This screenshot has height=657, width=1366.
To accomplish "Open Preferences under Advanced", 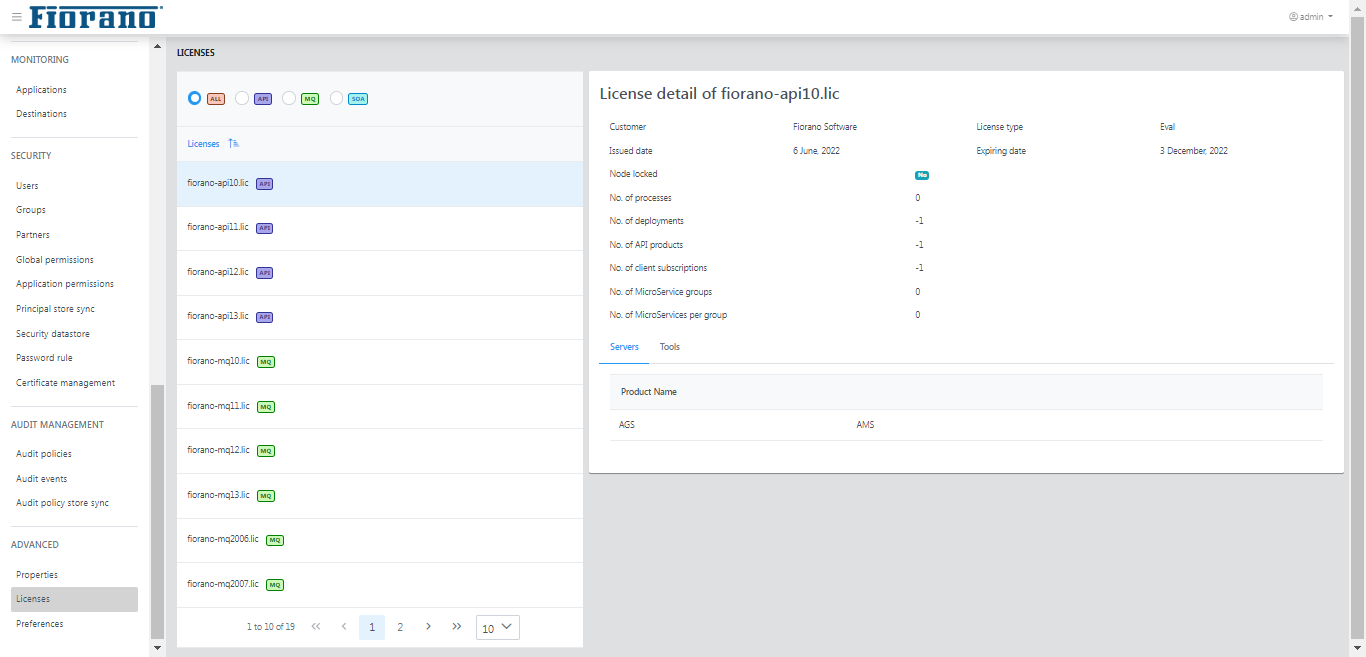I will 40,624.
